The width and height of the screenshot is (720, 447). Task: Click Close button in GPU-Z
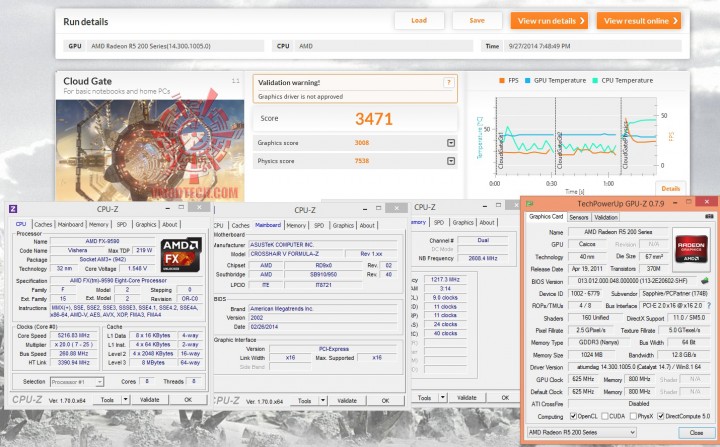click(x=696, y=432)
